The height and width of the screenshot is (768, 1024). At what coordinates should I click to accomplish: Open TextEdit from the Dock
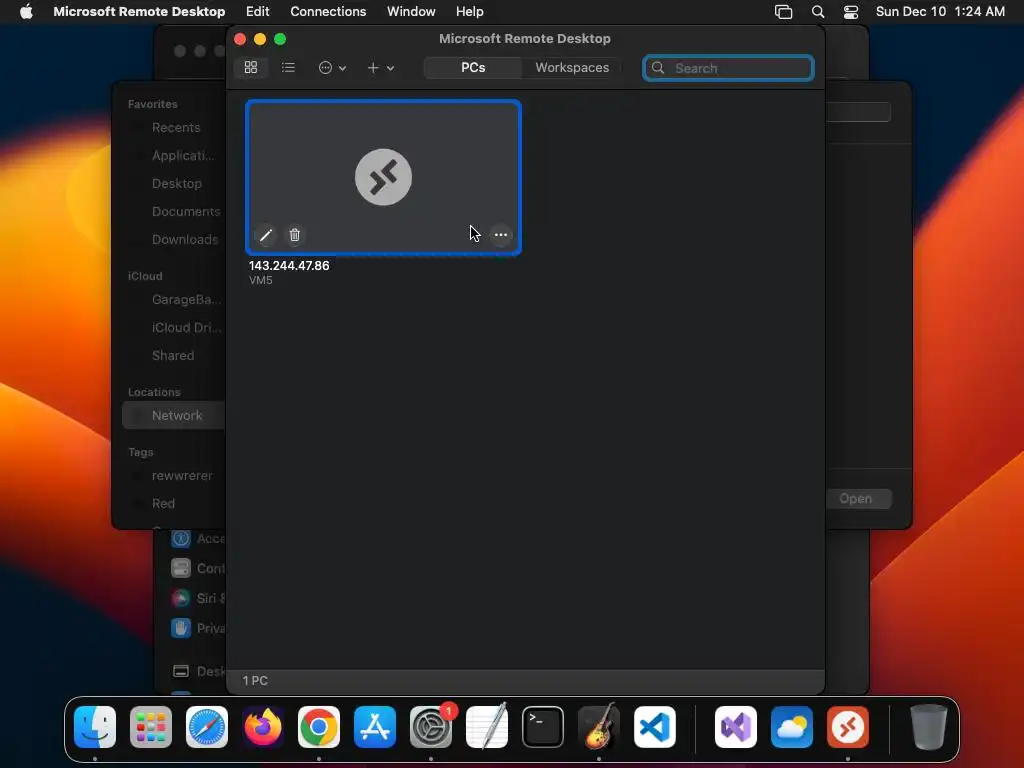487,727
